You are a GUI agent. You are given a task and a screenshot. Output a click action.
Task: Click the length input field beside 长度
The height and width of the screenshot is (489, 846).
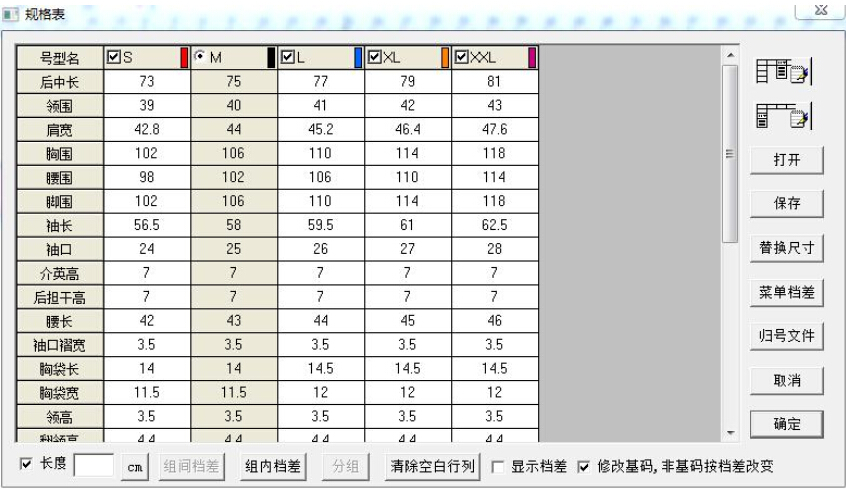[94, 466]
